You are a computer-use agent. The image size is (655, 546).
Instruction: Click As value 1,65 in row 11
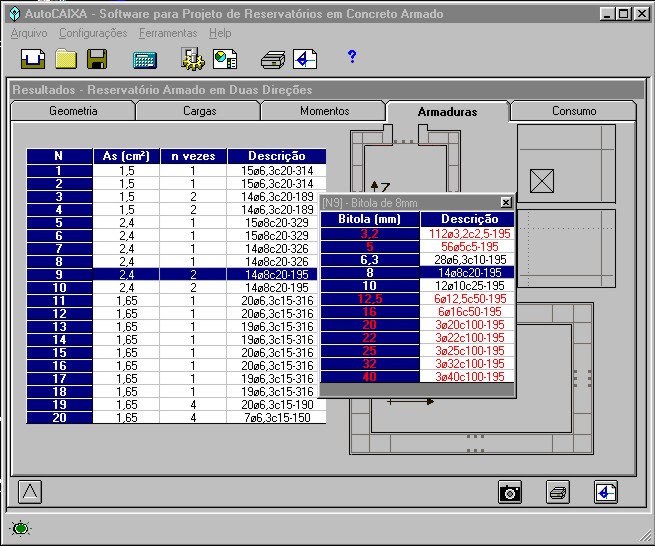126,300
